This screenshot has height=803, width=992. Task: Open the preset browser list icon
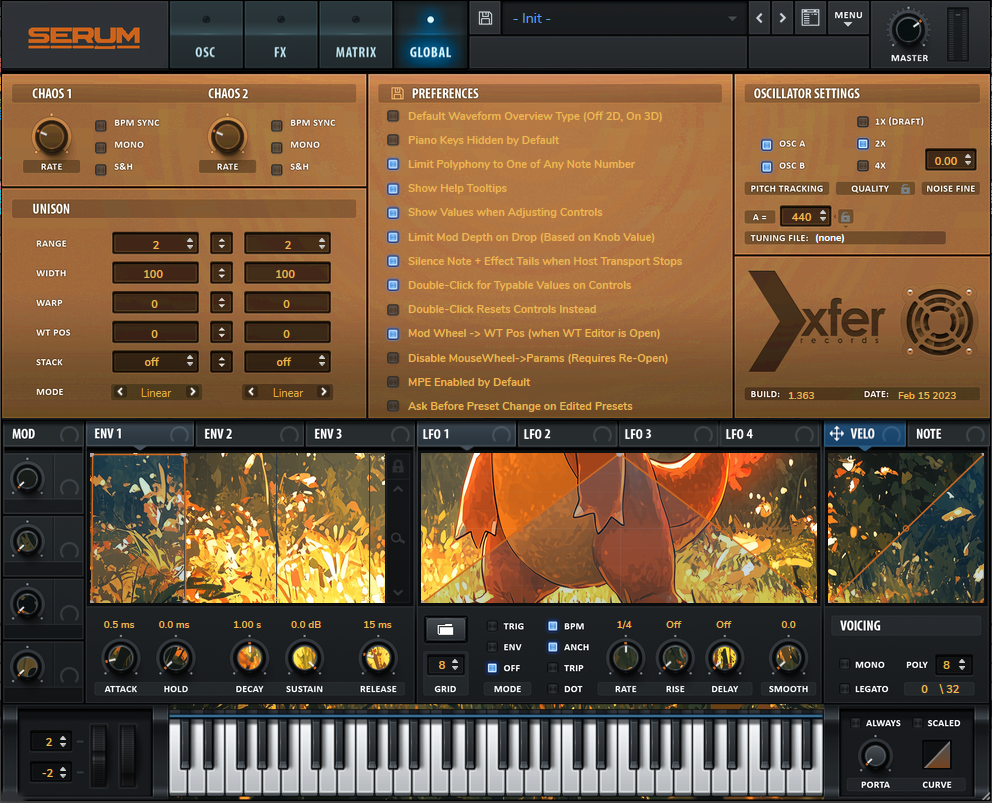point(810,18)
